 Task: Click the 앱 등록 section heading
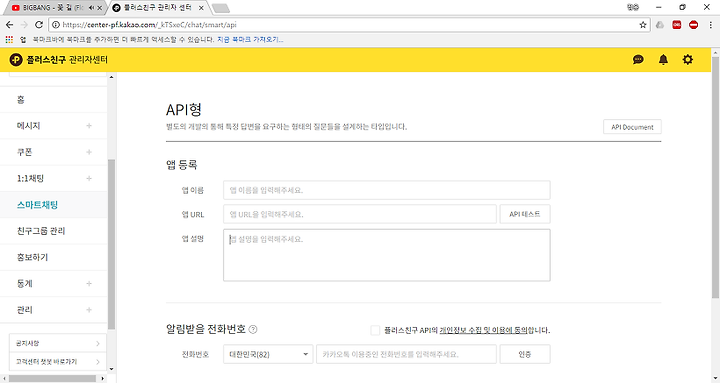[182, 164]
